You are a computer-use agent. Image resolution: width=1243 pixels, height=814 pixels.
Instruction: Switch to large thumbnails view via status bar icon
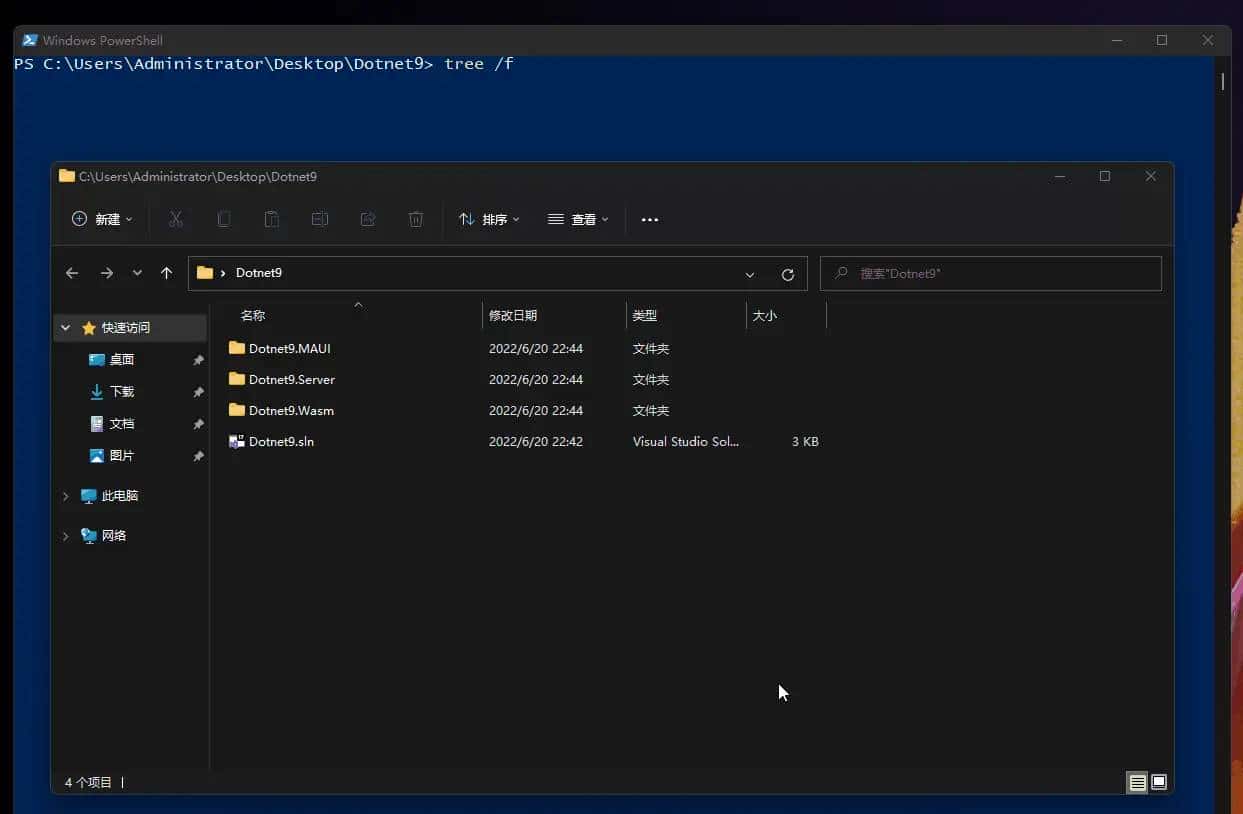[1159, 783]
